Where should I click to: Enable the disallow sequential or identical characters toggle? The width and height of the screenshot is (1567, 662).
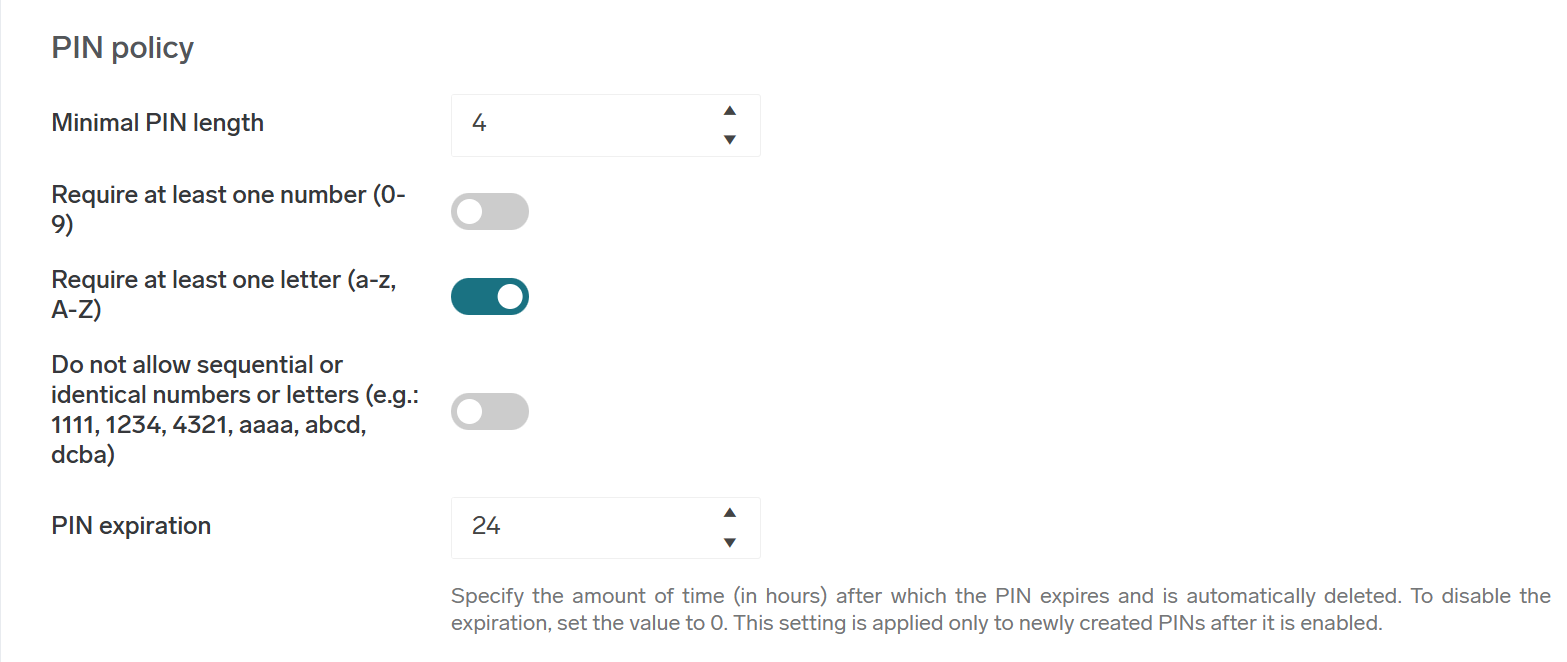pos(490,411)
